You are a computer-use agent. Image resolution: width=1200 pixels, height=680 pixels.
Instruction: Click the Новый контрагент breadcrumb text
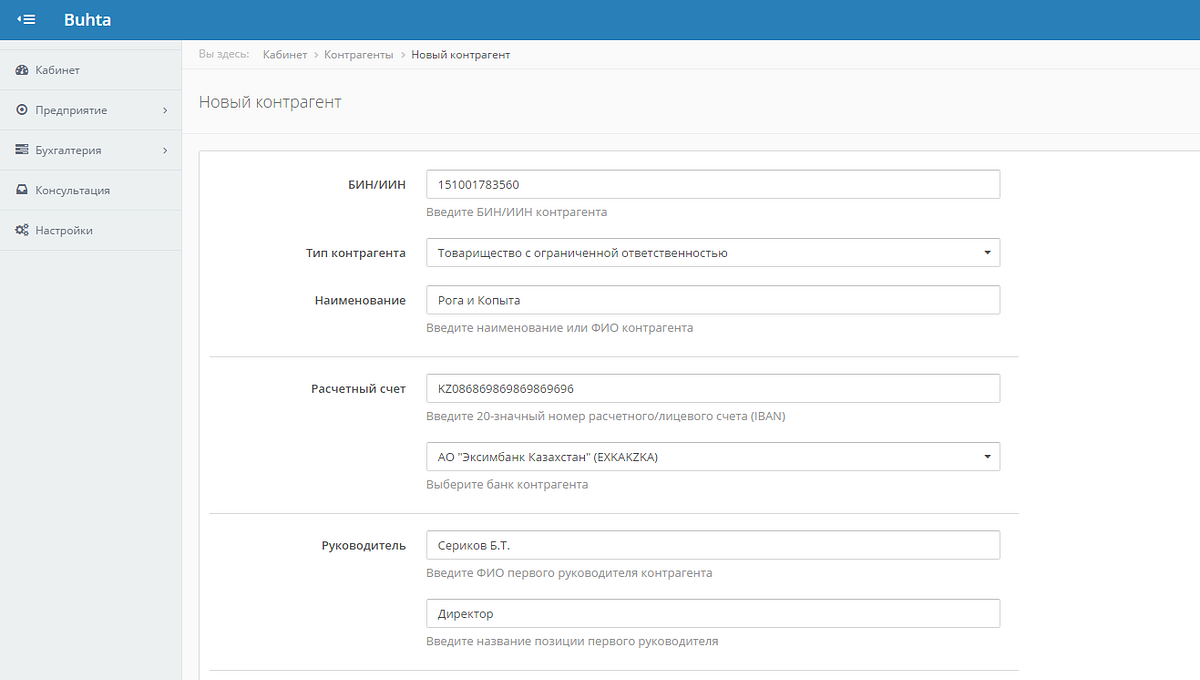461,54
